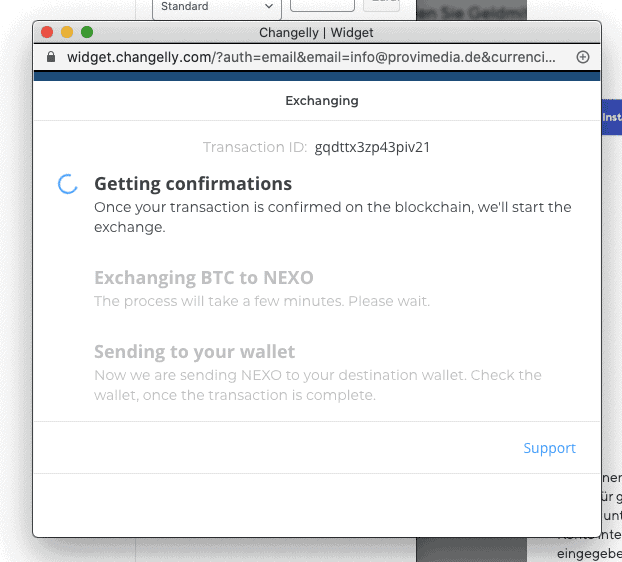Click the Changelly | Widget title bar text
This screenshot has width=622, height=562.
pyautogui.click(x=316, y=33)
